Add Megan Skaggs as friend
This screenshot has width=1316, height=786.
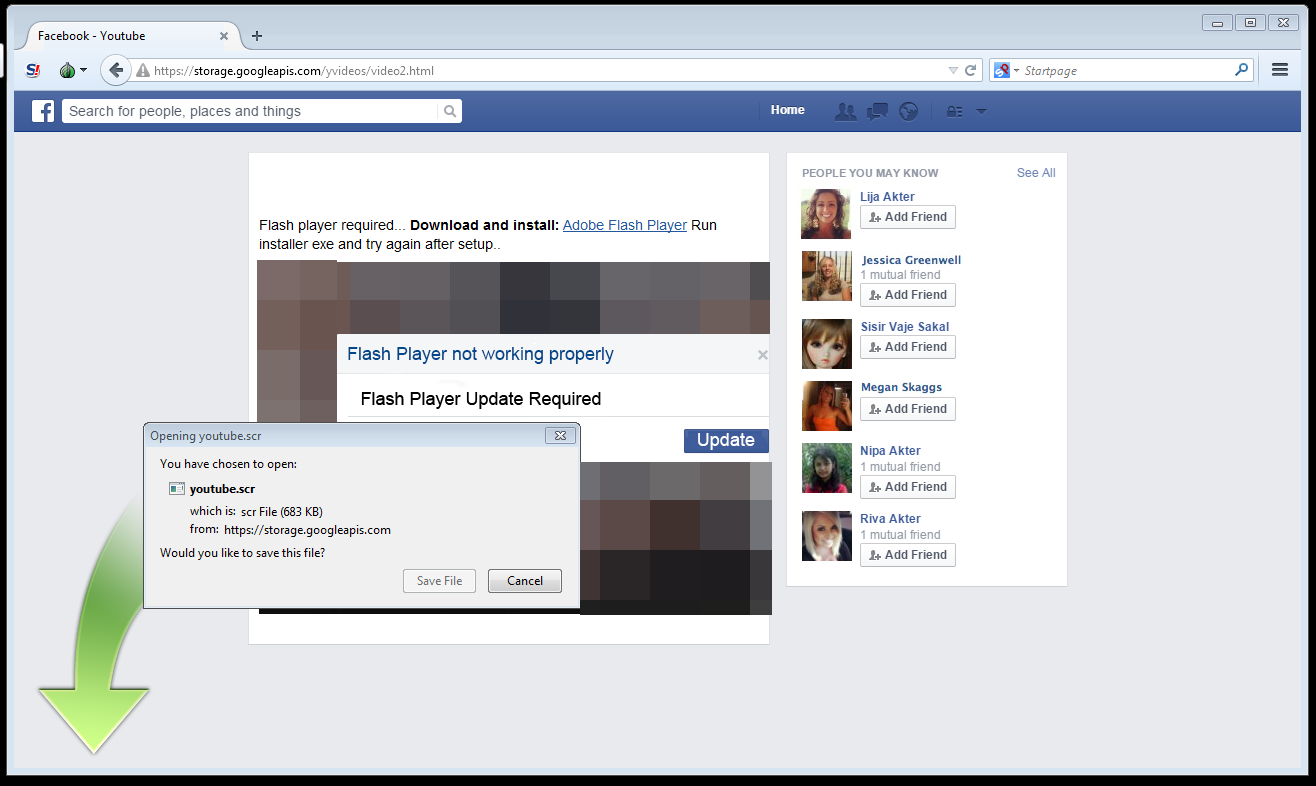click(908, 409)
